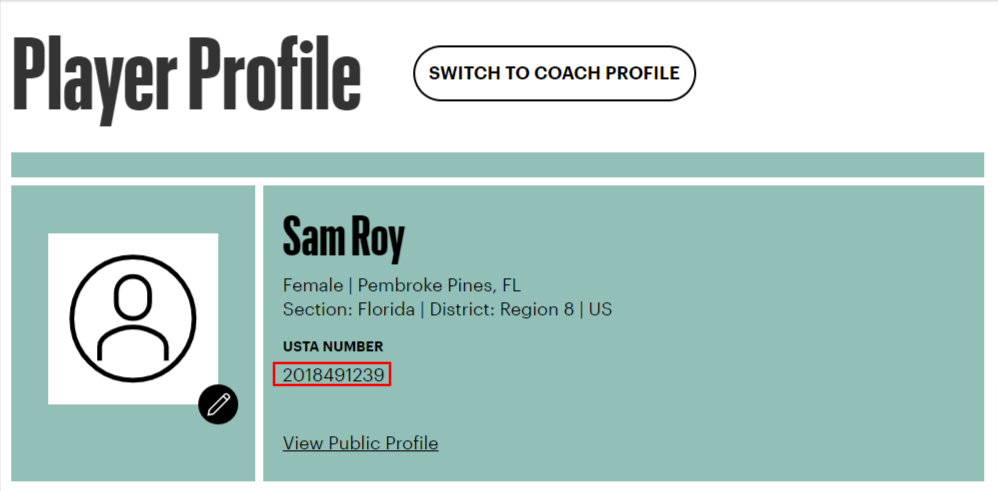Image resolution: width=998 pixels, height=491 pixels.
Task: Click the Pembroke Pines, FL location text
Action: (x=439, y=285)
